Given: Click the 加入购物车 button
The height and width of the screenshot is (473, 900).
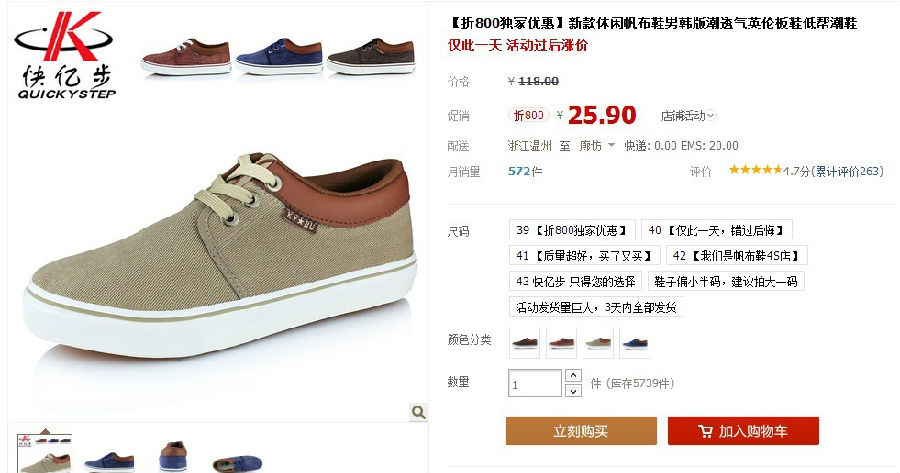Looking at the screenshot, I should tap(743, 431).
